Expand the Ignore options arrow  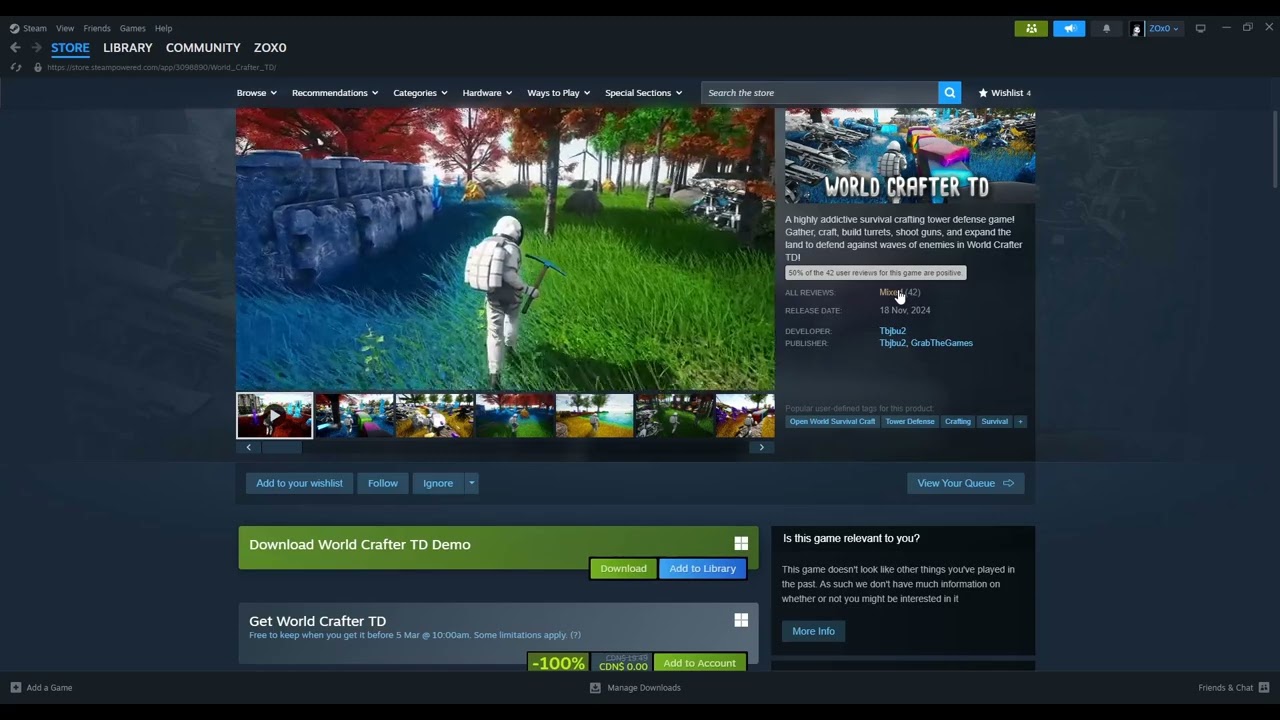coord(471,483)
